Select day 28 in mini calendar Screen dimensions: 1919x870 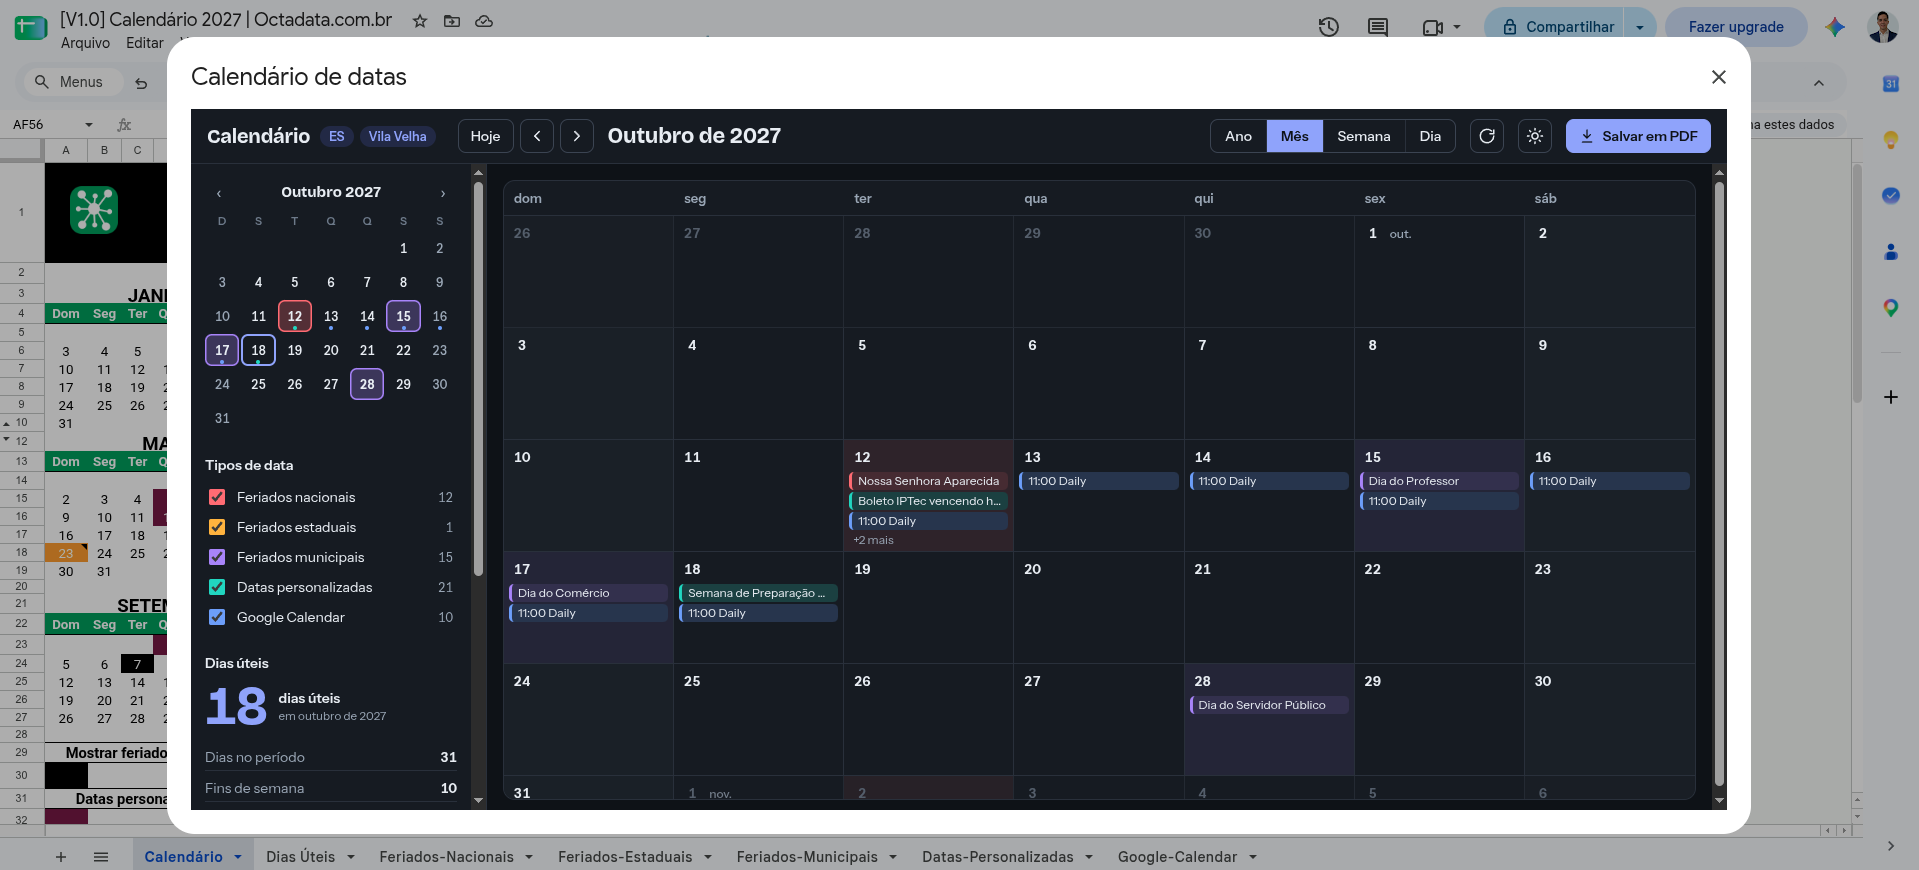[367, 384]
